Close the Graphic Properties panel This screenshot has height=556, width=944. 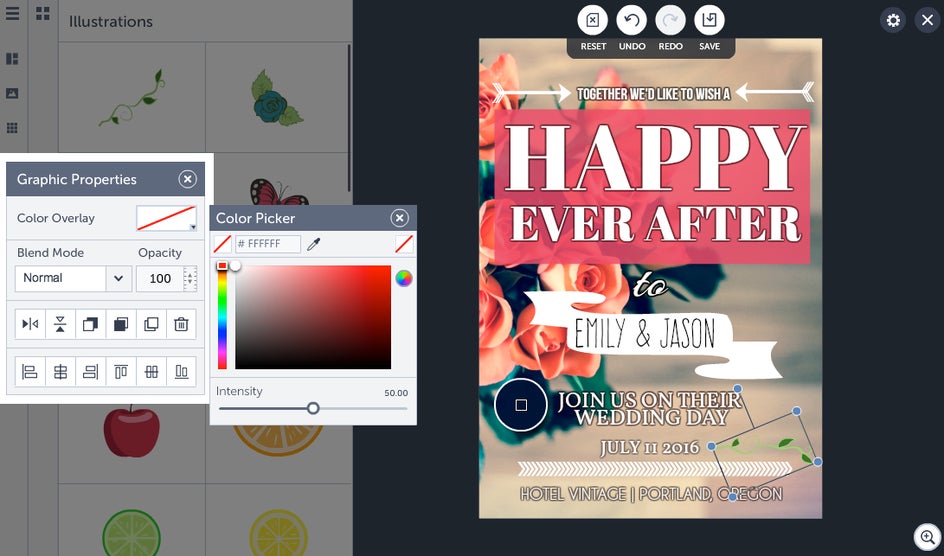click(187, 179)
